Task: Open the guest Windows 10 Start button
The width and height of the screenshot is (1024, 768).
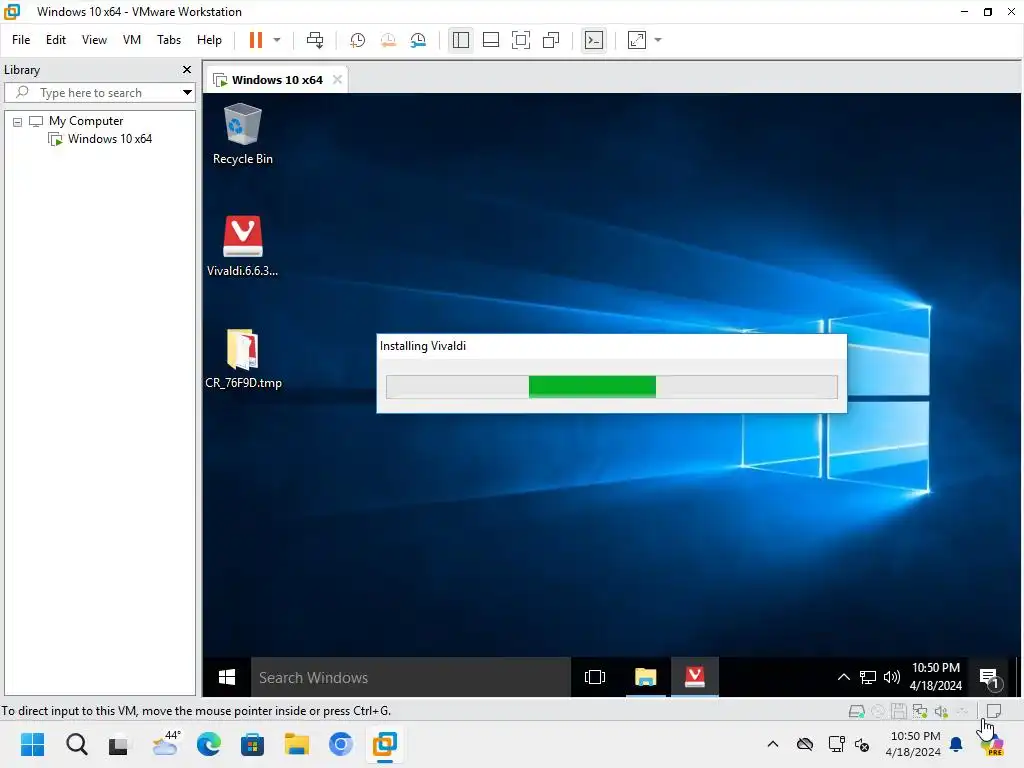Action: coord(227,677)
